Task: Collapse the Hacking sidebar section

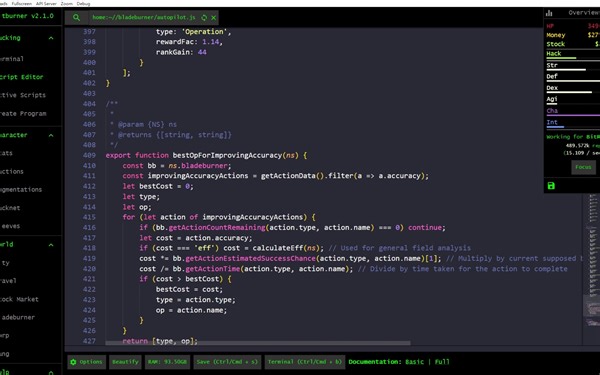Action: 51,38
